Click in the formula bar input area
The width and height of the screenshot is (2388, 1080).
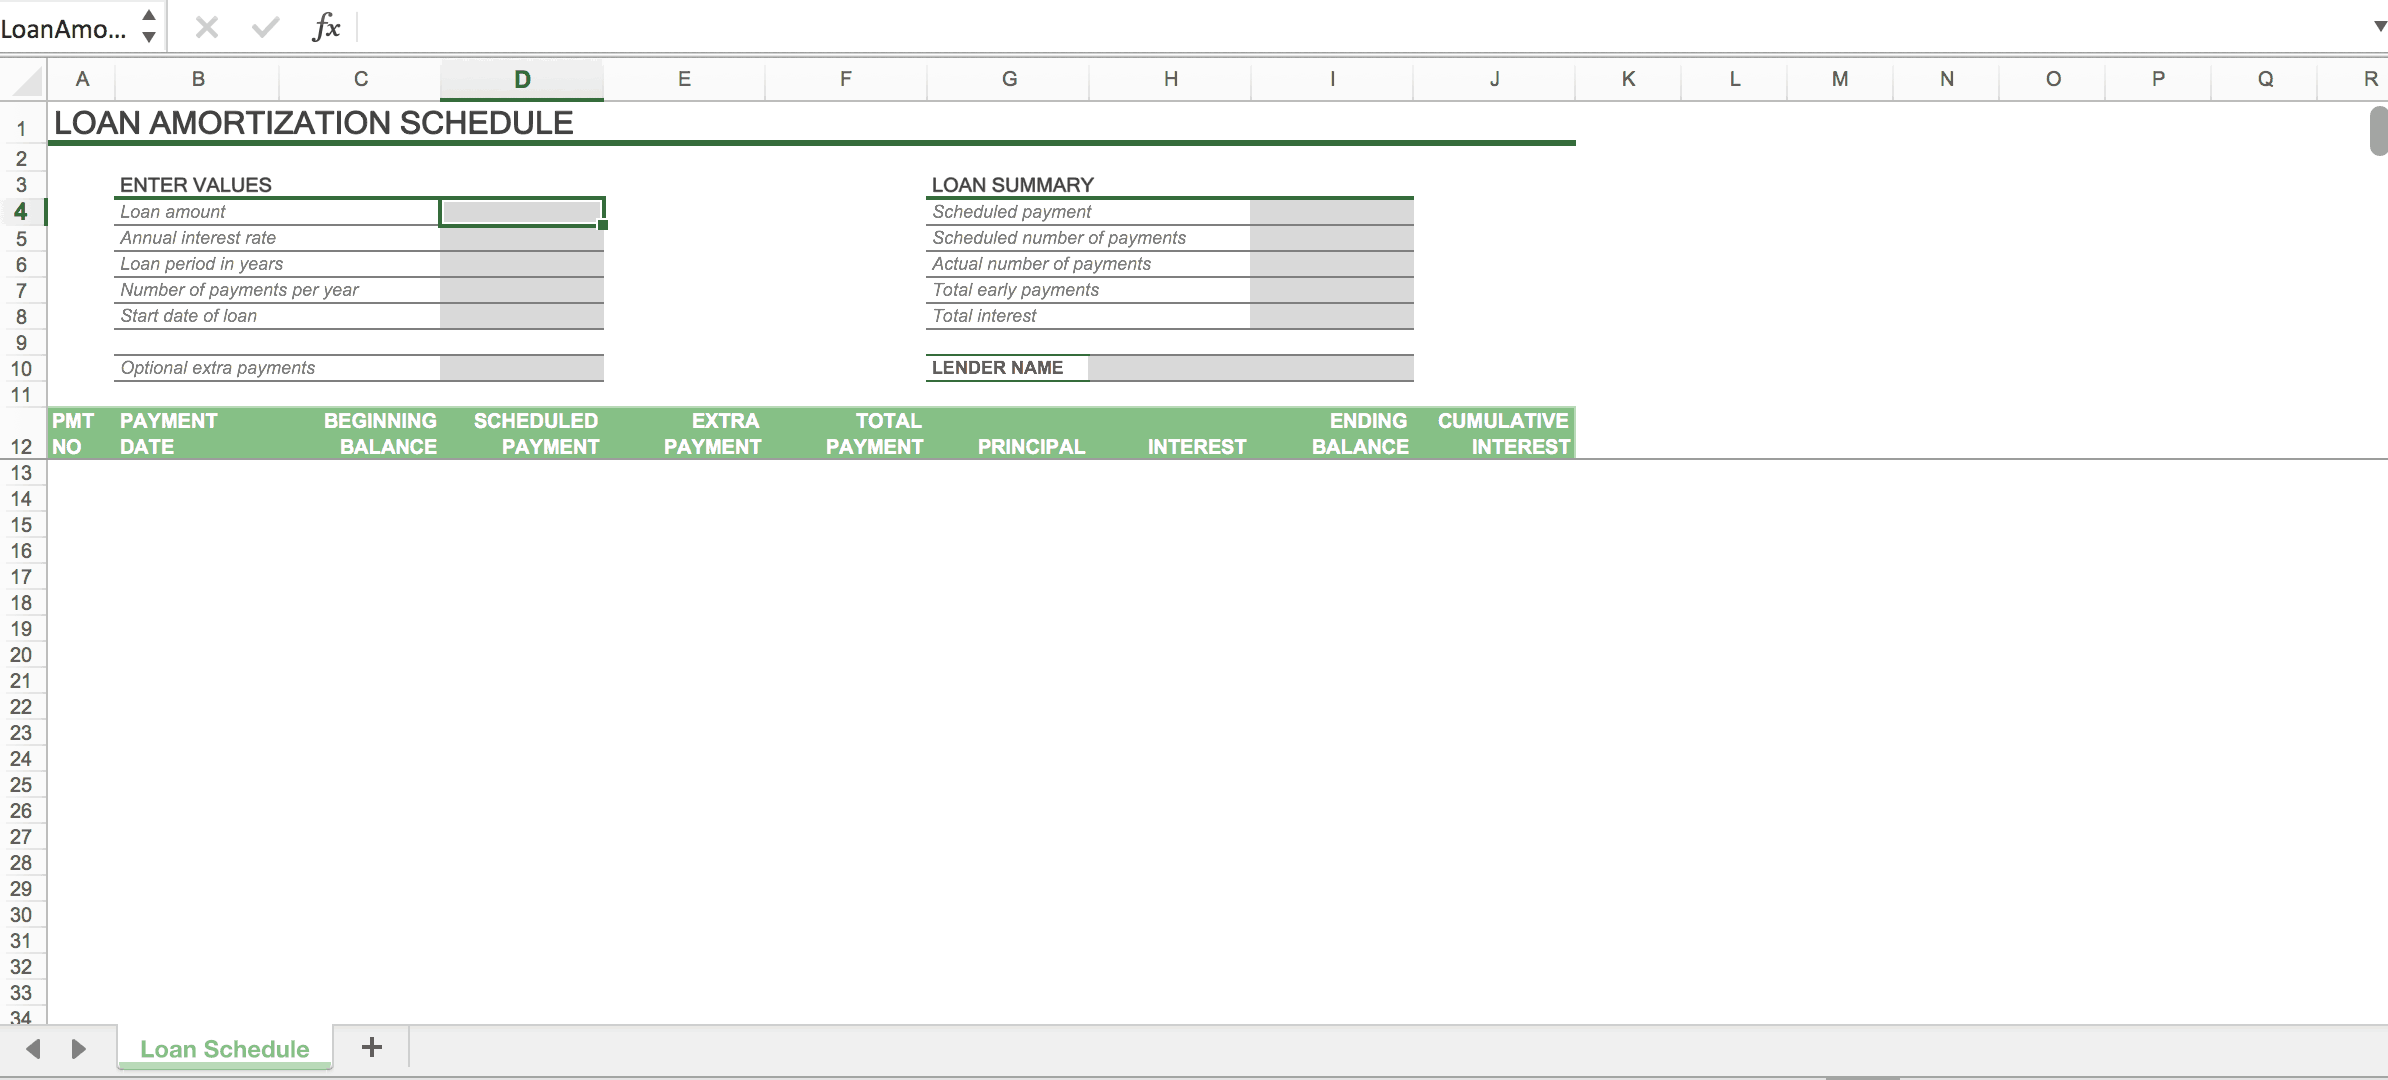point(1360,27)
